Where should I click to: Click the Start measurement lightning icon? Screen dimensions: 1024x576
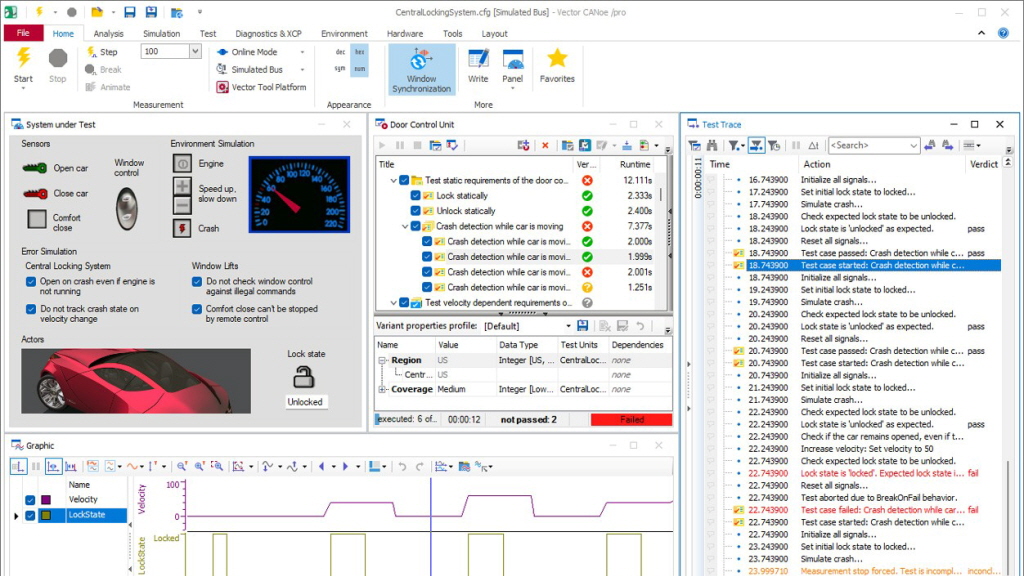click(23, 58)
